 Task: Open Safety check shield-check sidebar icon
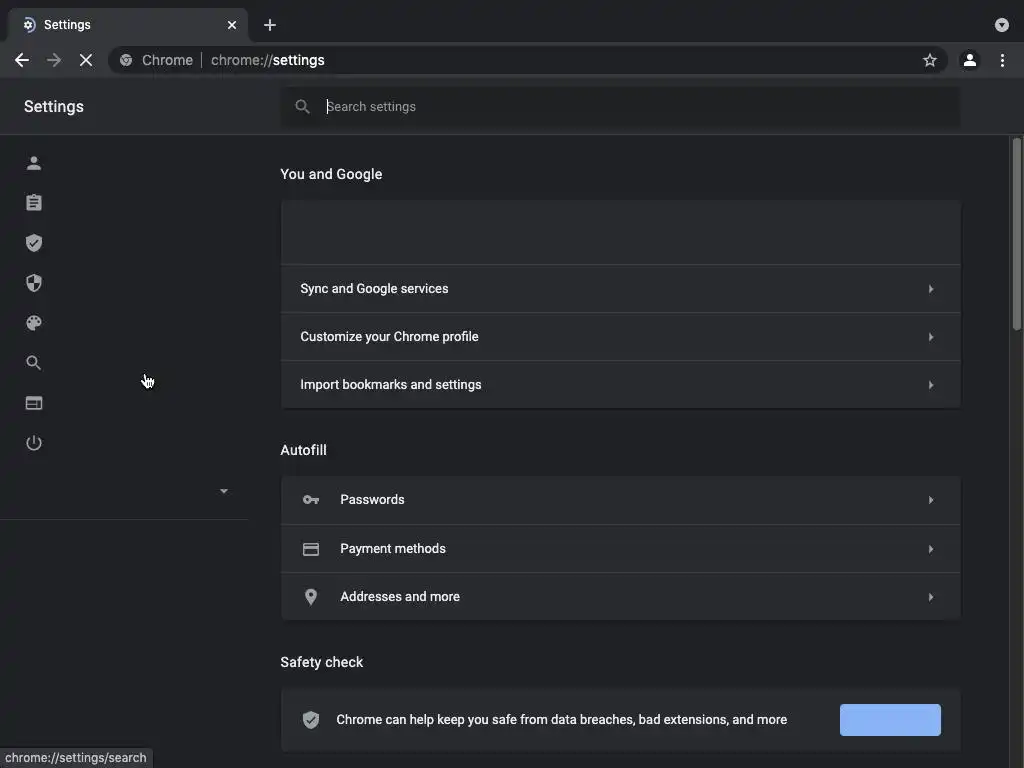point(34,243)
